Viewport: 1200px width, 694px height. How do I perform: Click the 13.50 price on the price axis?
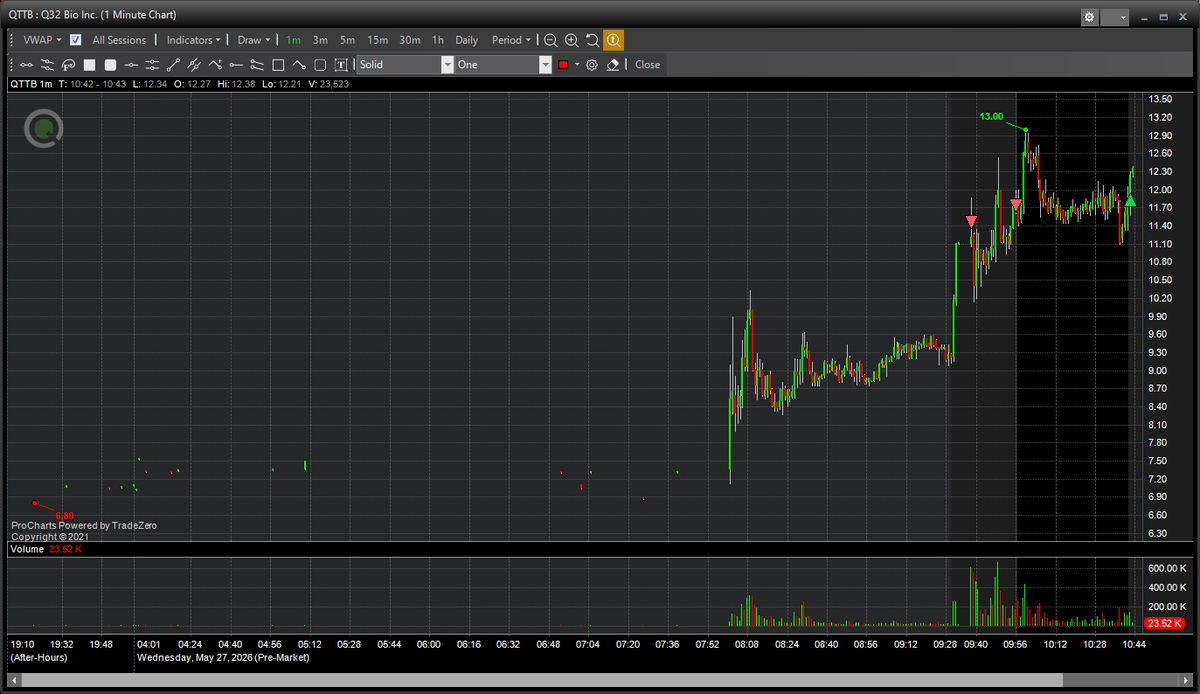(x=1160, y=99)
